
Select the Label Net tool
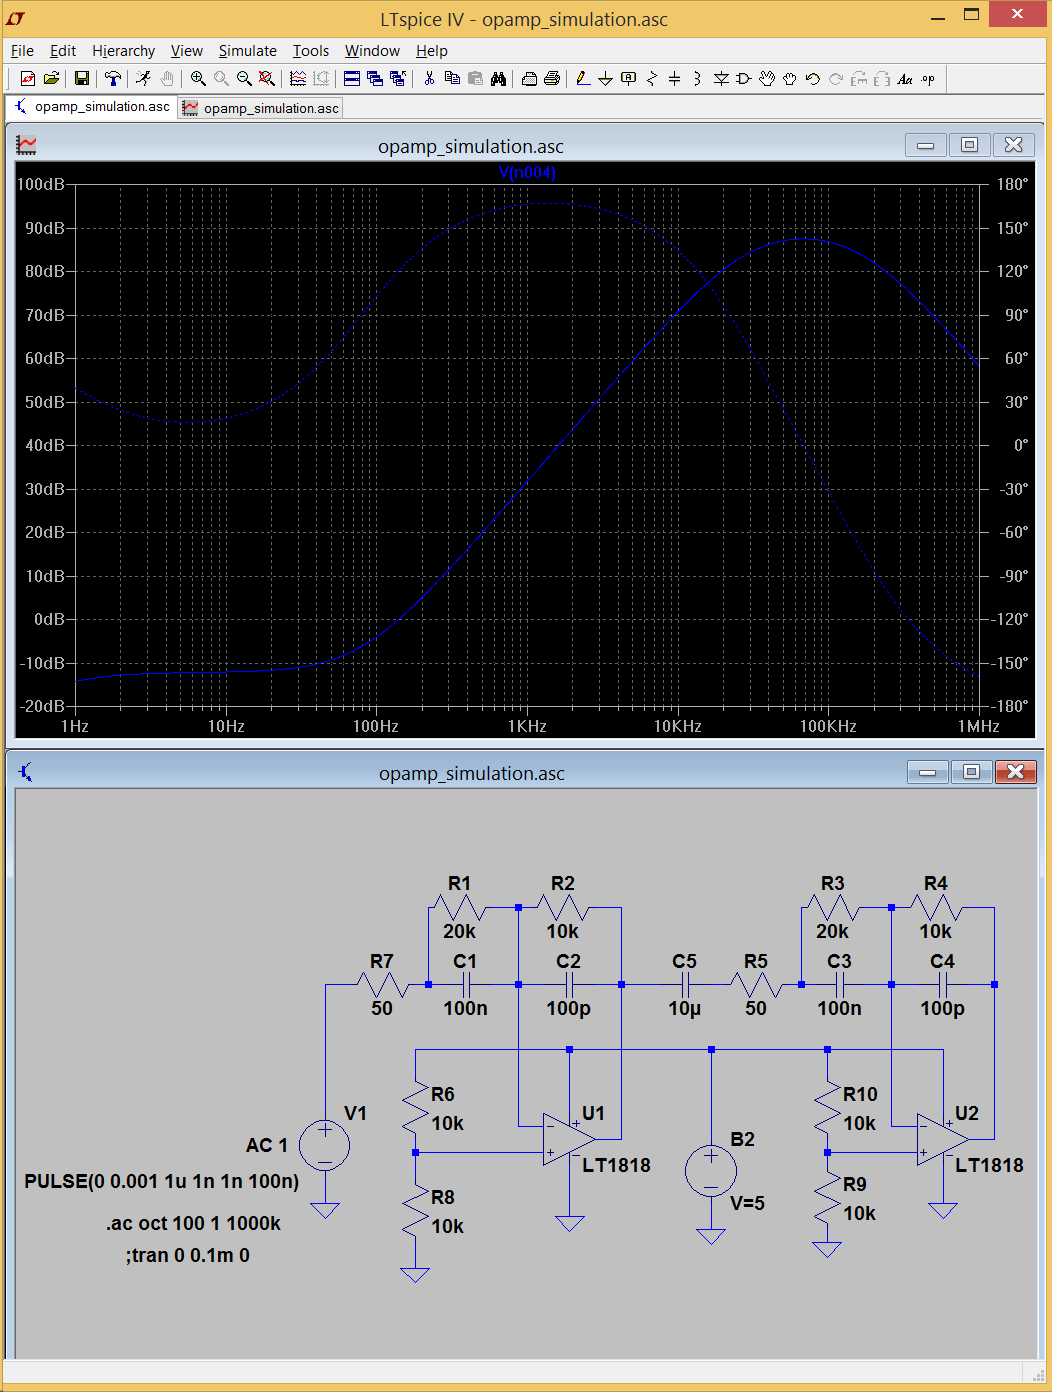[x=629, y=79]
